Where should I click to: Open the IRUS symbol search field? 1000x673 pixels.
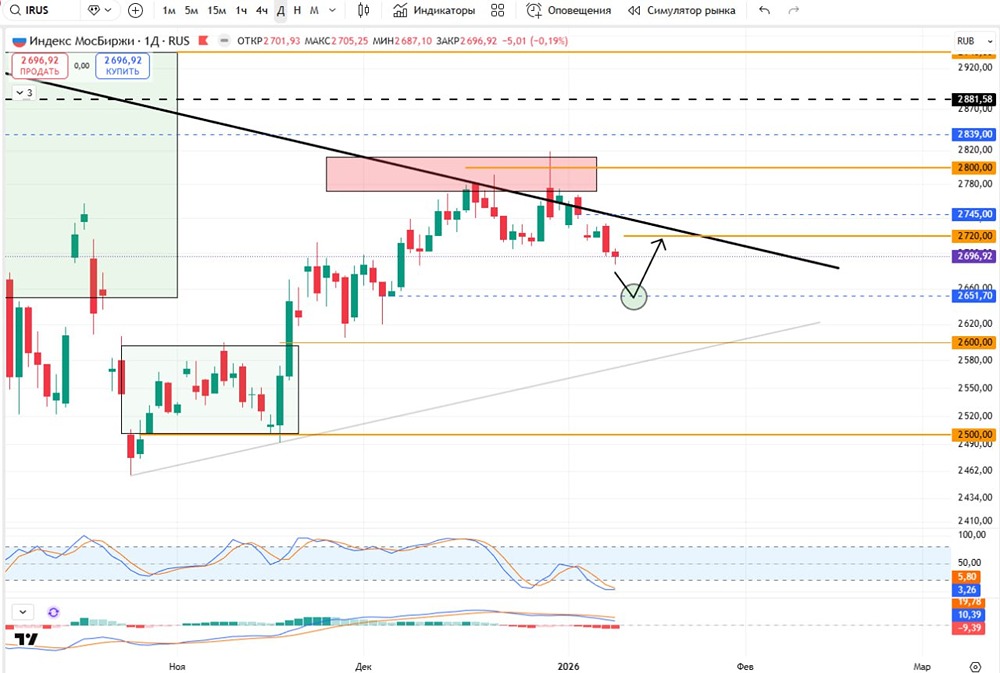point(41,10)
